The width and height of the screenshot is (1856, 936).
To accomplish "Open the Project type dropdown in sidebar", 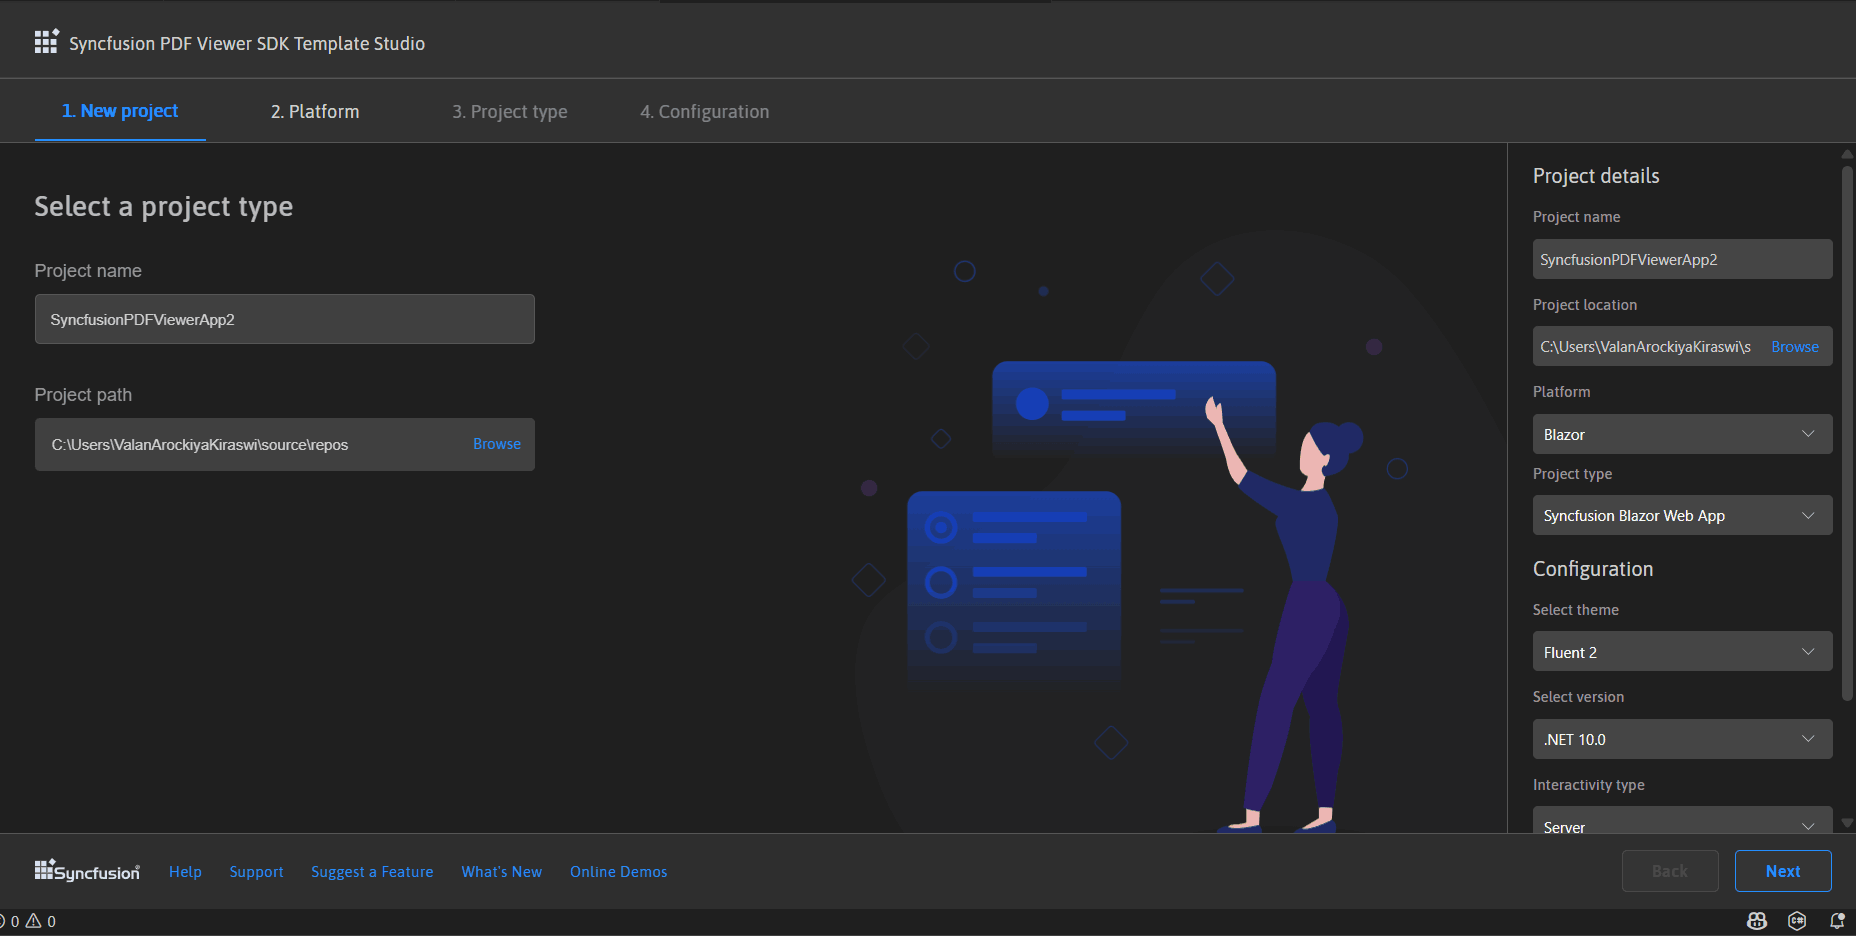I will pyautogui.click(x=1682, y=516).
